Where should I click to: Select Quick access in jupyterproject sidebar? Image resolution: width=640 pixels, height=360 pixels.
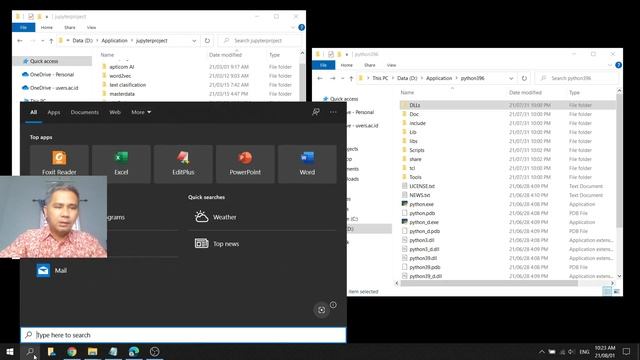coord(53,61)
